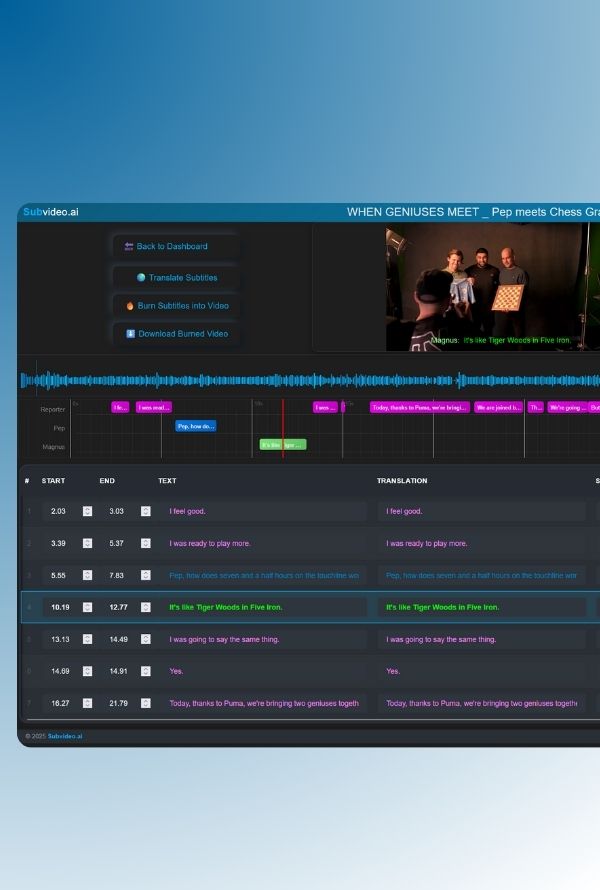Edit text field 'I was ready to play more.'
The width and height of the screenshot is (600, 890).
264,543
